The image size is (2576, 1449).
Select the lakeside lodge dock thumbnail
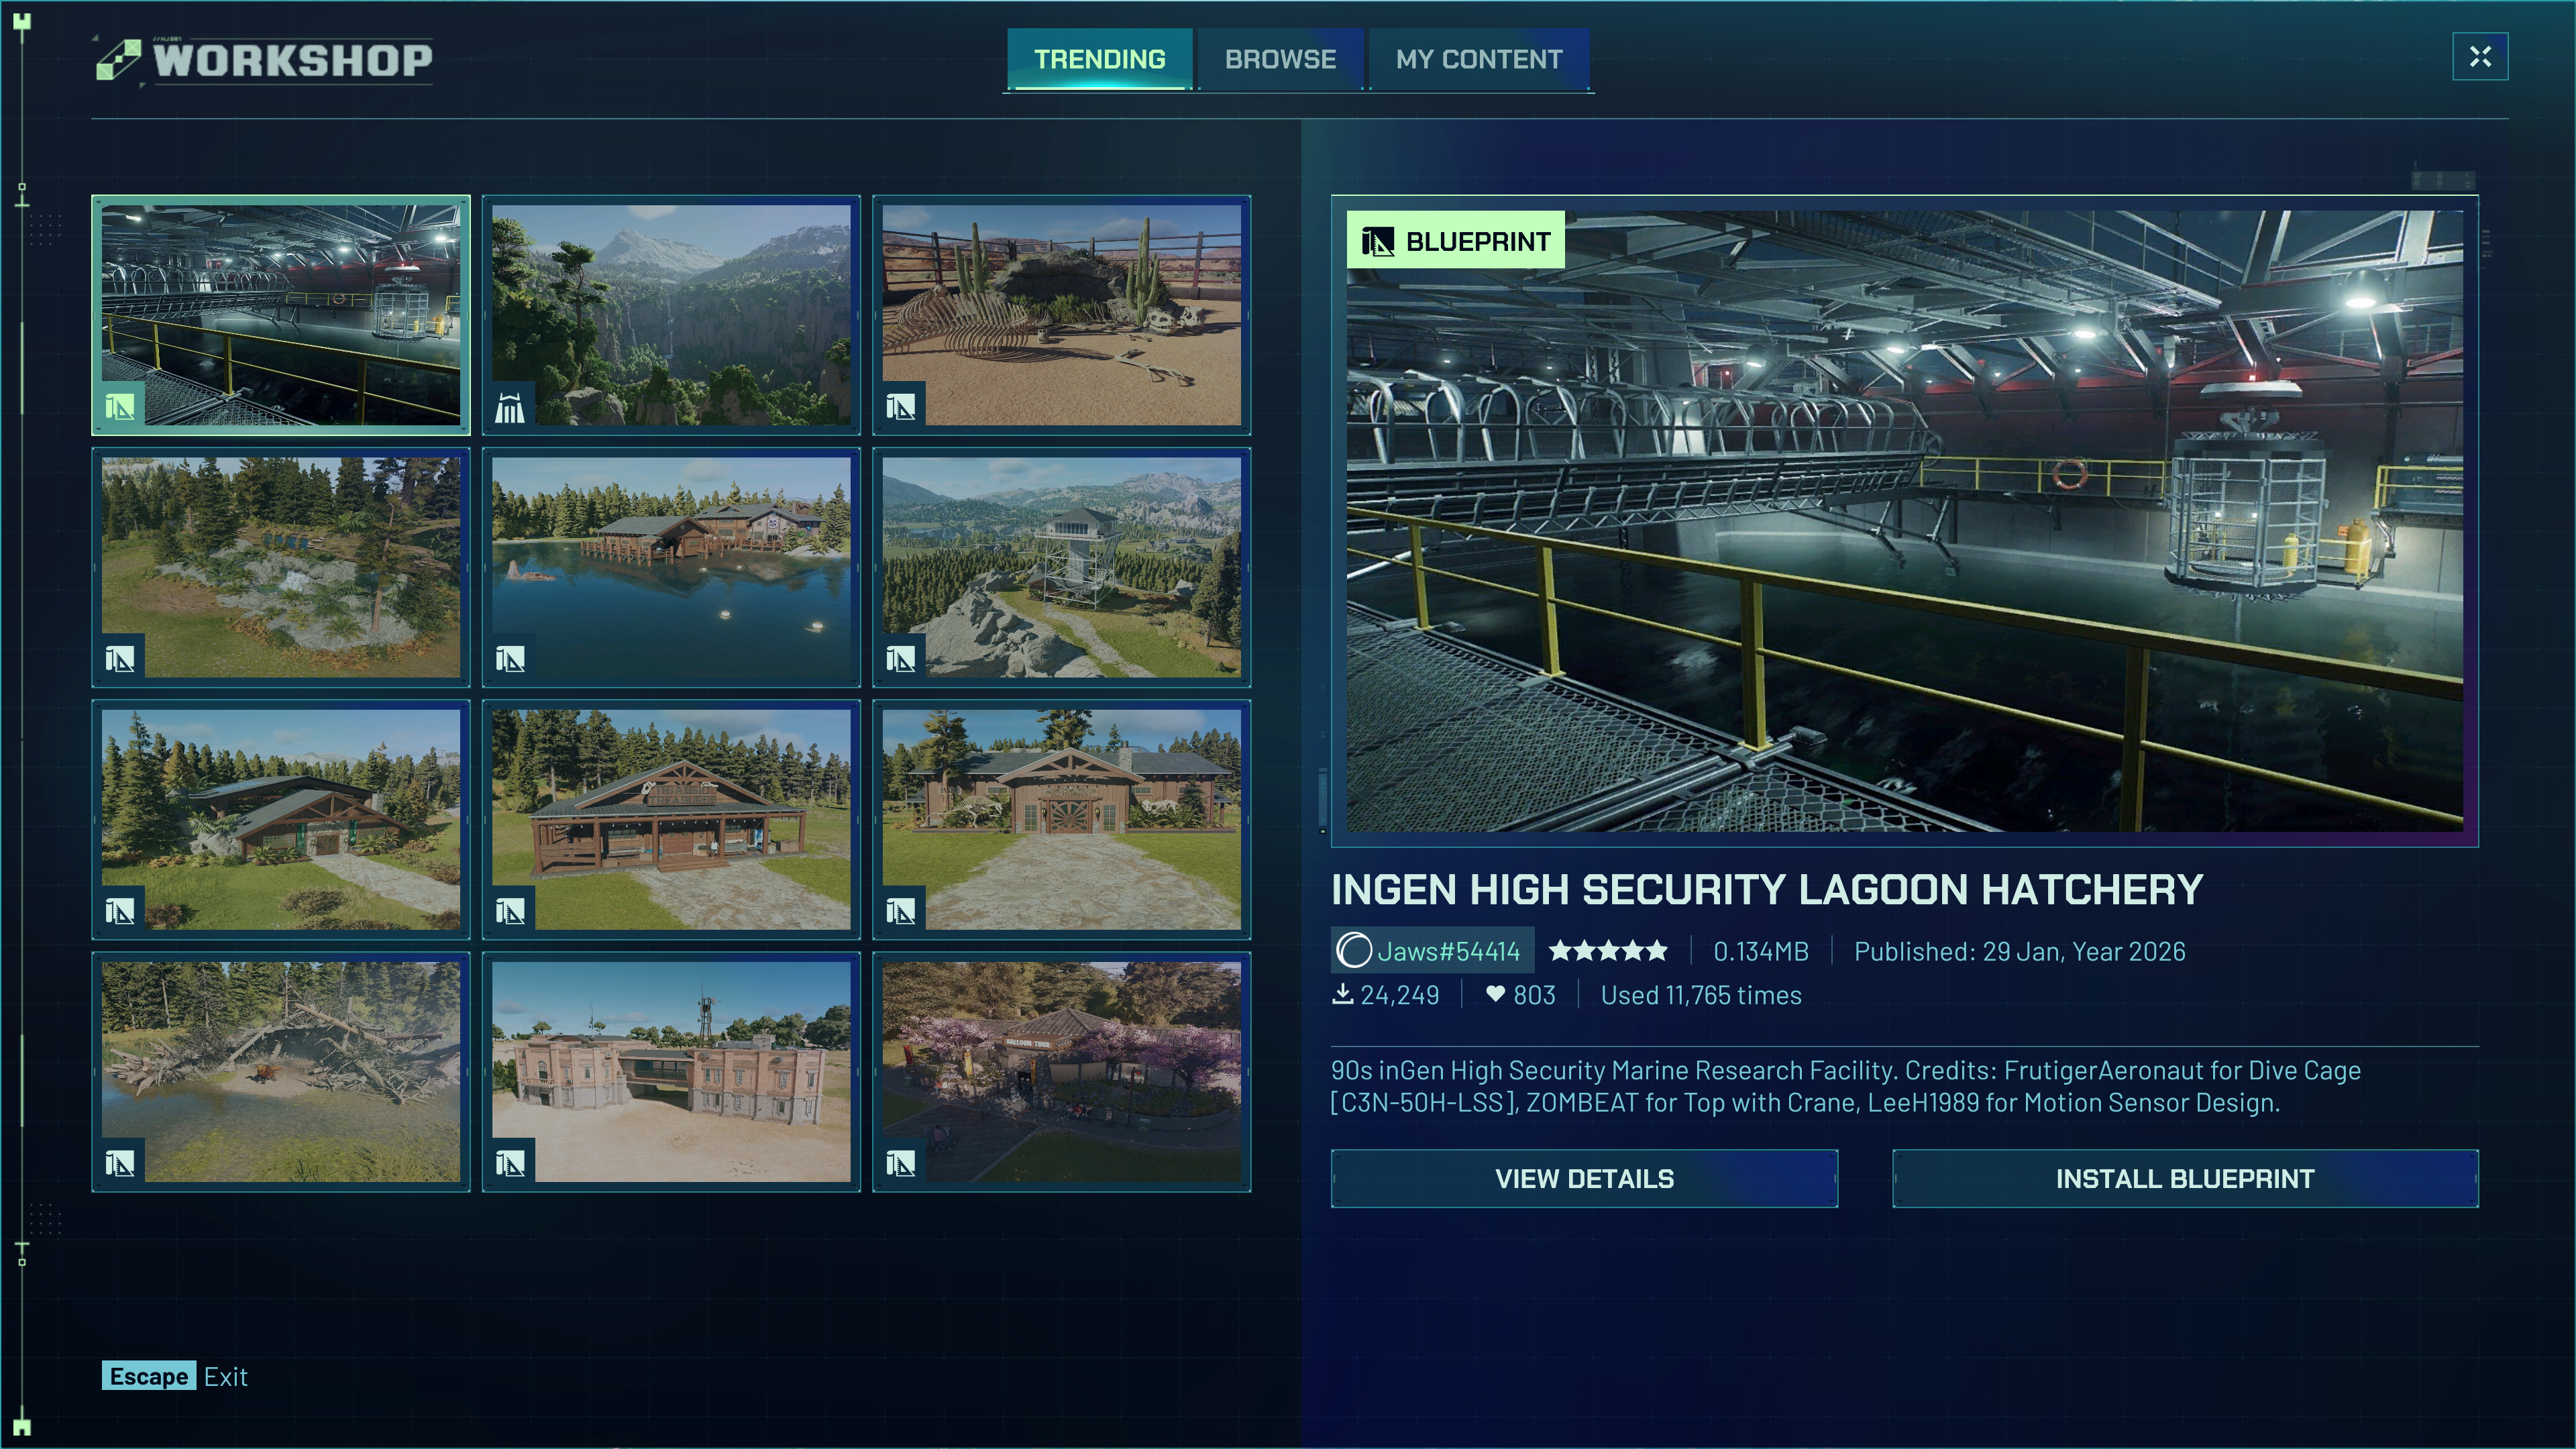tap(671, 567)
